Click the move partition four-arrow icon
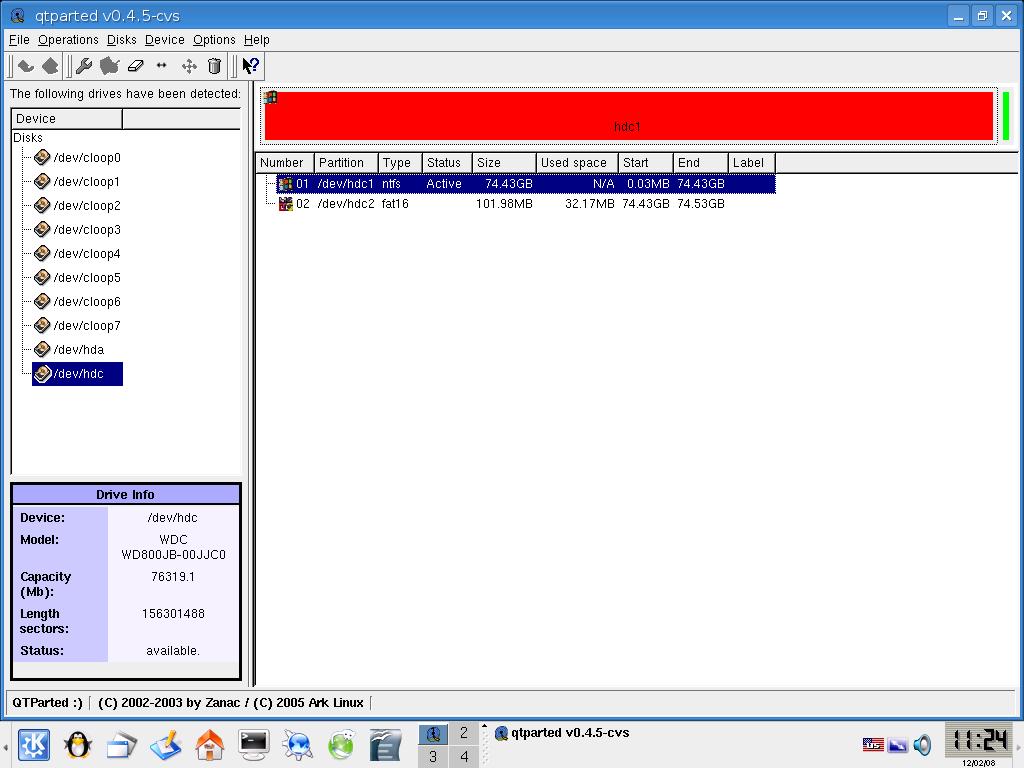 (190, 65)
